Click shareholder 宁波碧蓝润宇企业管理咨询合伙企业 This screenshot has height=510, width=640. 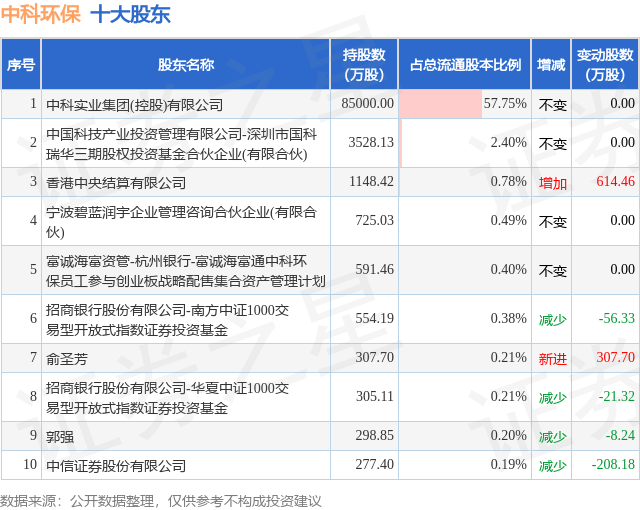coord(181,222)
